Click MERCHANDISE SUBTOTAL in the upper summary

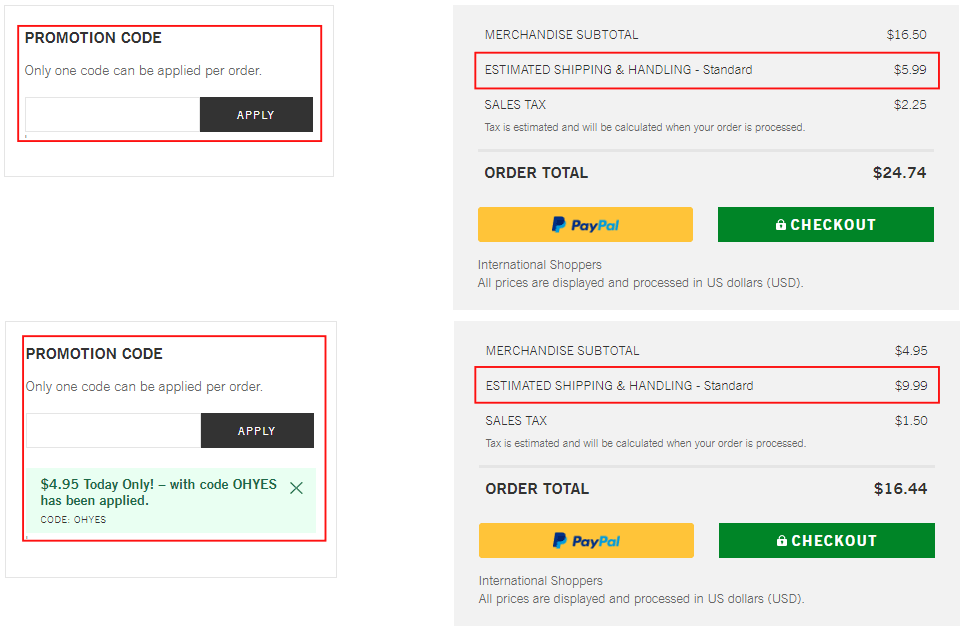(x=563, y=34)
